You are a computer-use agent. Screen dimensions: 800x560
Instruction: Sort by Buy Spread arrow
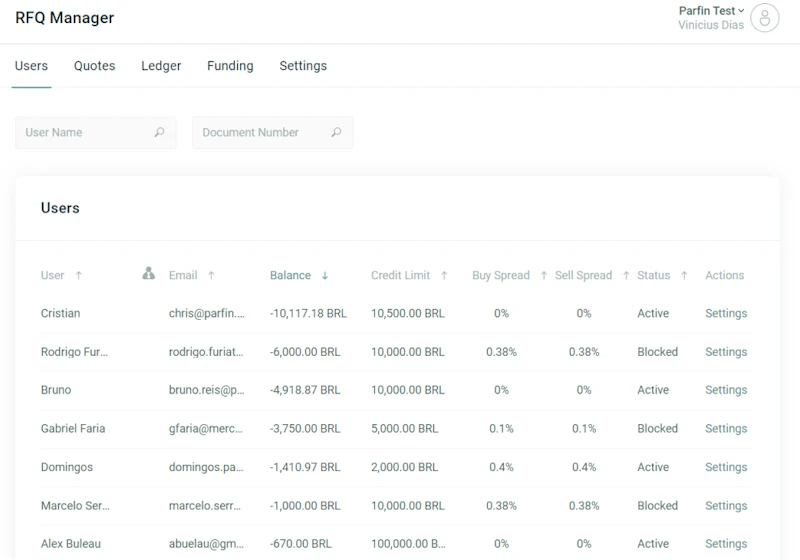tap(544, 275)
